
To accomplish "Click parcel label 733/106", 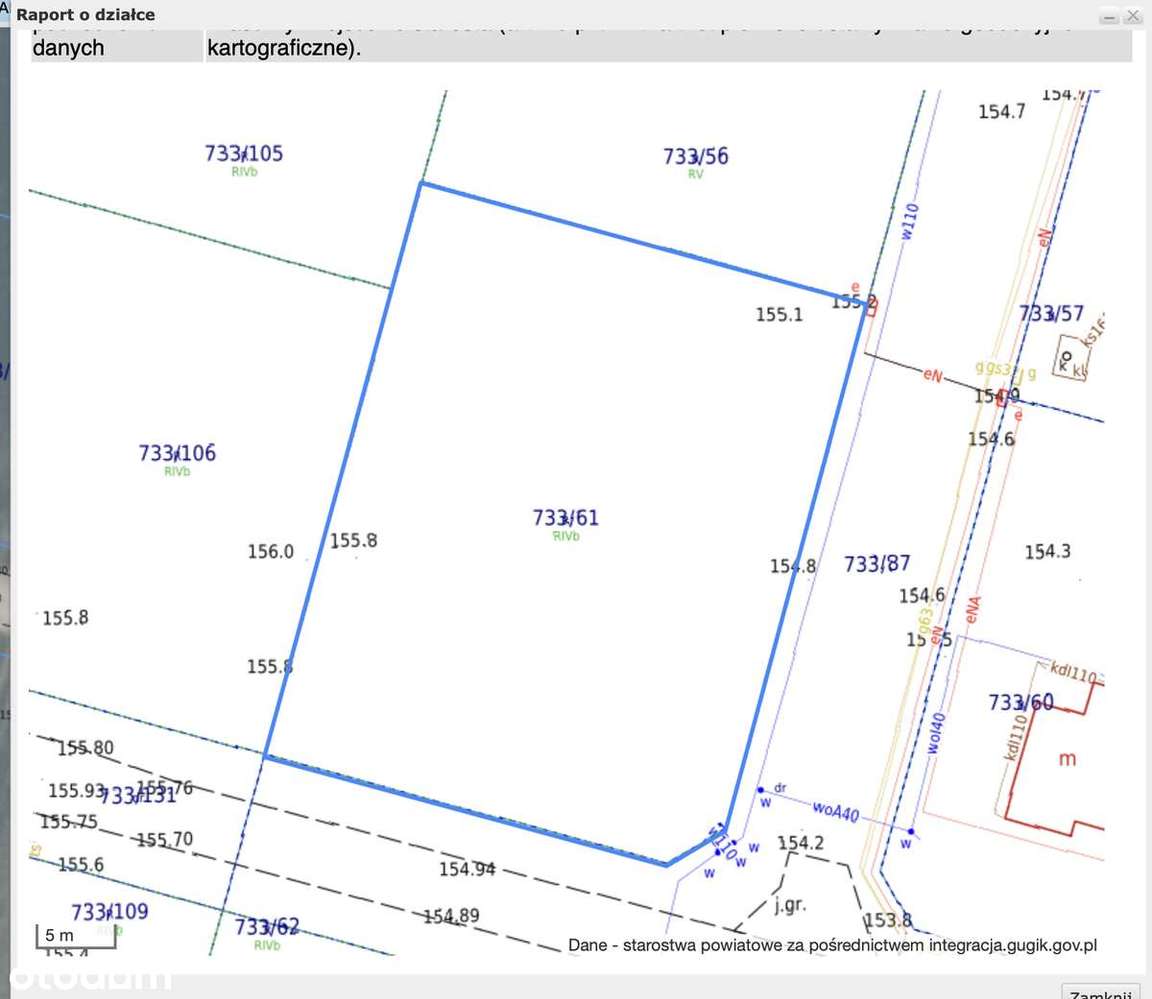I will coord(177,452).
